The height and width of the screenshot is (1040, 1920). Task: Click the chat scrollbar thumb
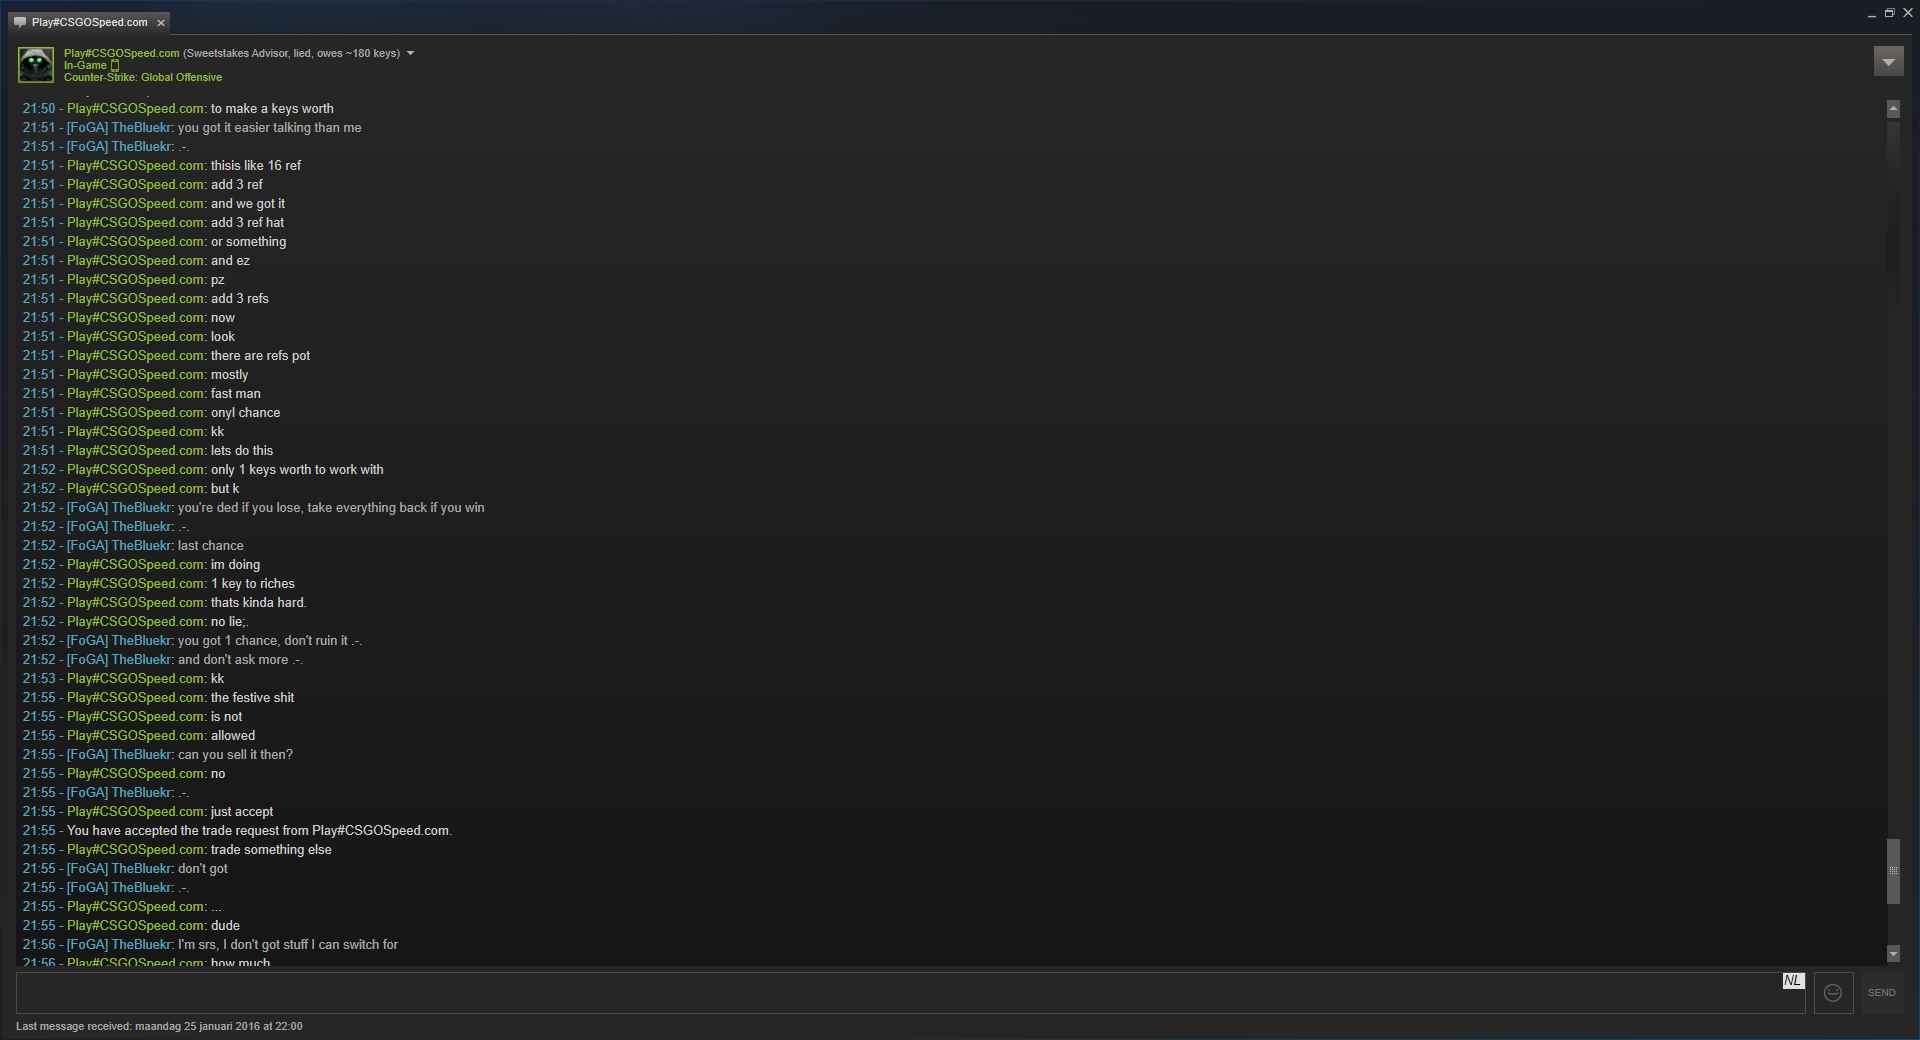1893,871
